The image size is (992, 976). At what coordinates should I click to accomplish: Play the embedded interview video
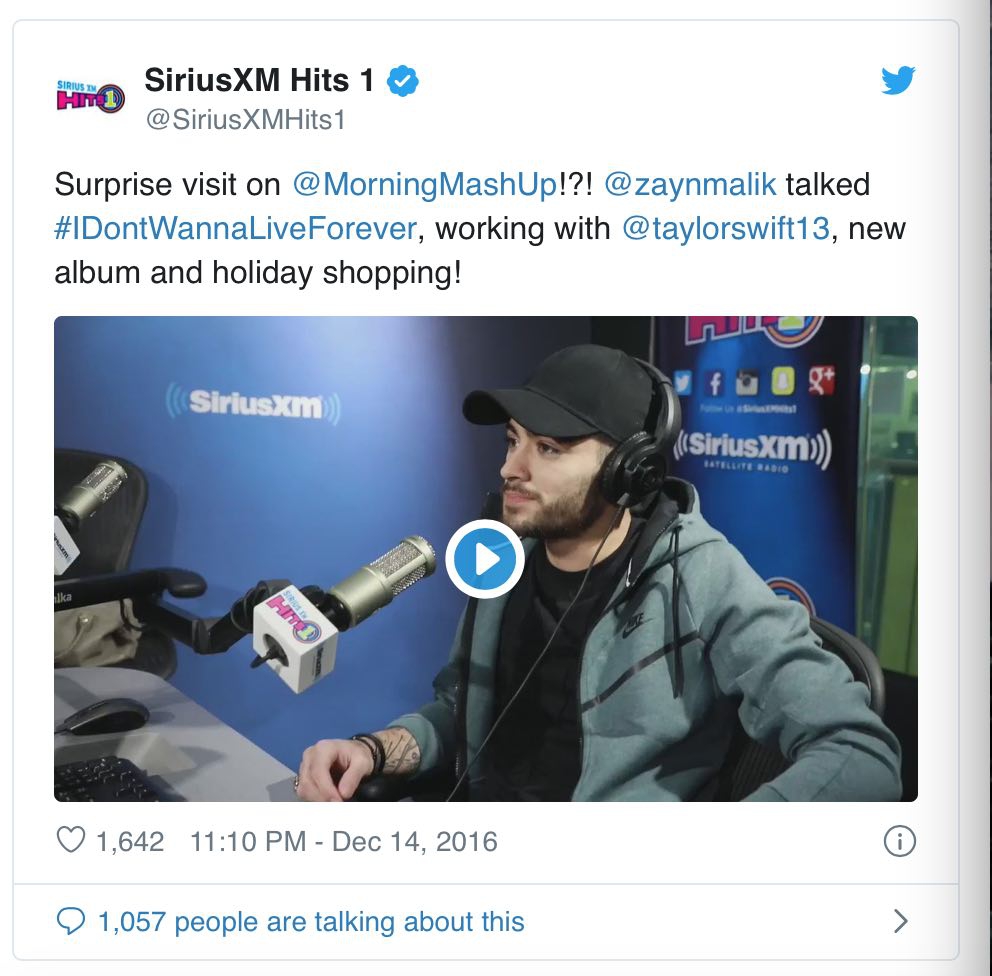tap(485, 559)
